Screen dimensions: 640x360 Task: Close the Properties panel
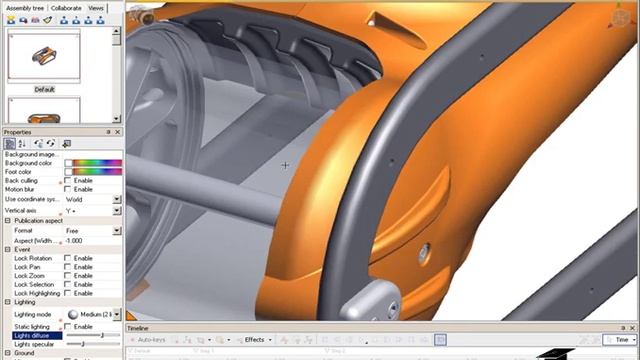pyautogui.click(x=118, y=132)
